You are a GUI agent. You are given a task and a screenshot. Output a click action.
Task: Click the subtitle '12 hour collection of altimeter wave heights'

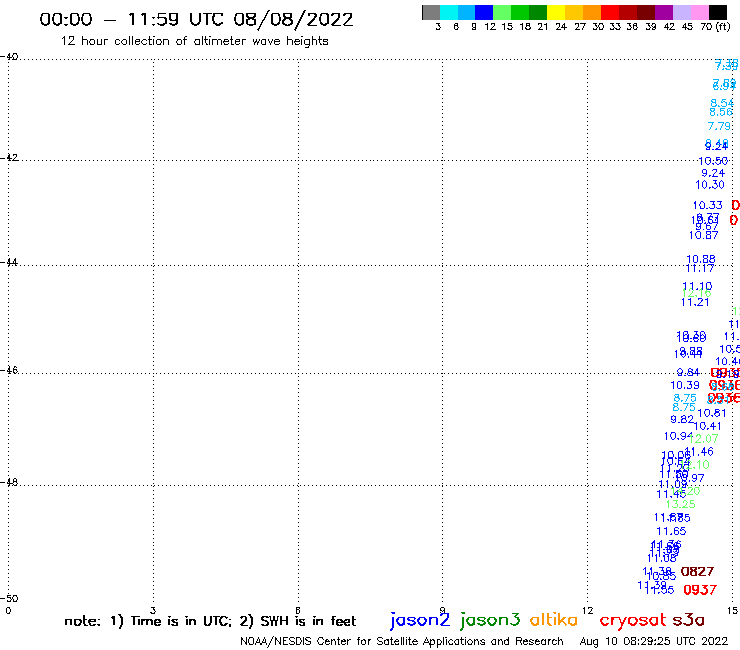194,41
